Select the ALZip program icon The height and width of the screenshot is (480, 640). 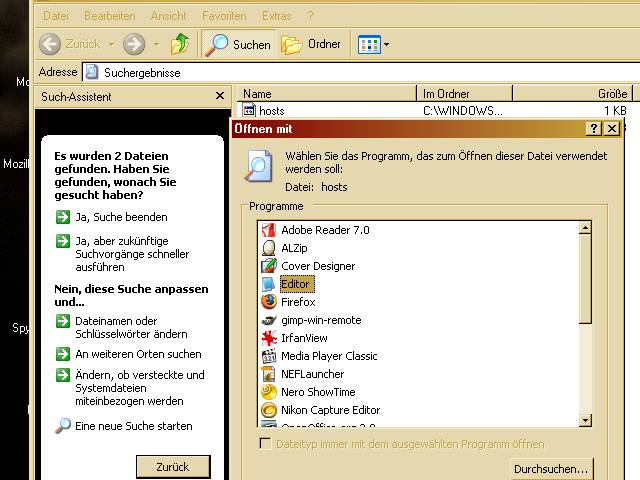(269, 248)
